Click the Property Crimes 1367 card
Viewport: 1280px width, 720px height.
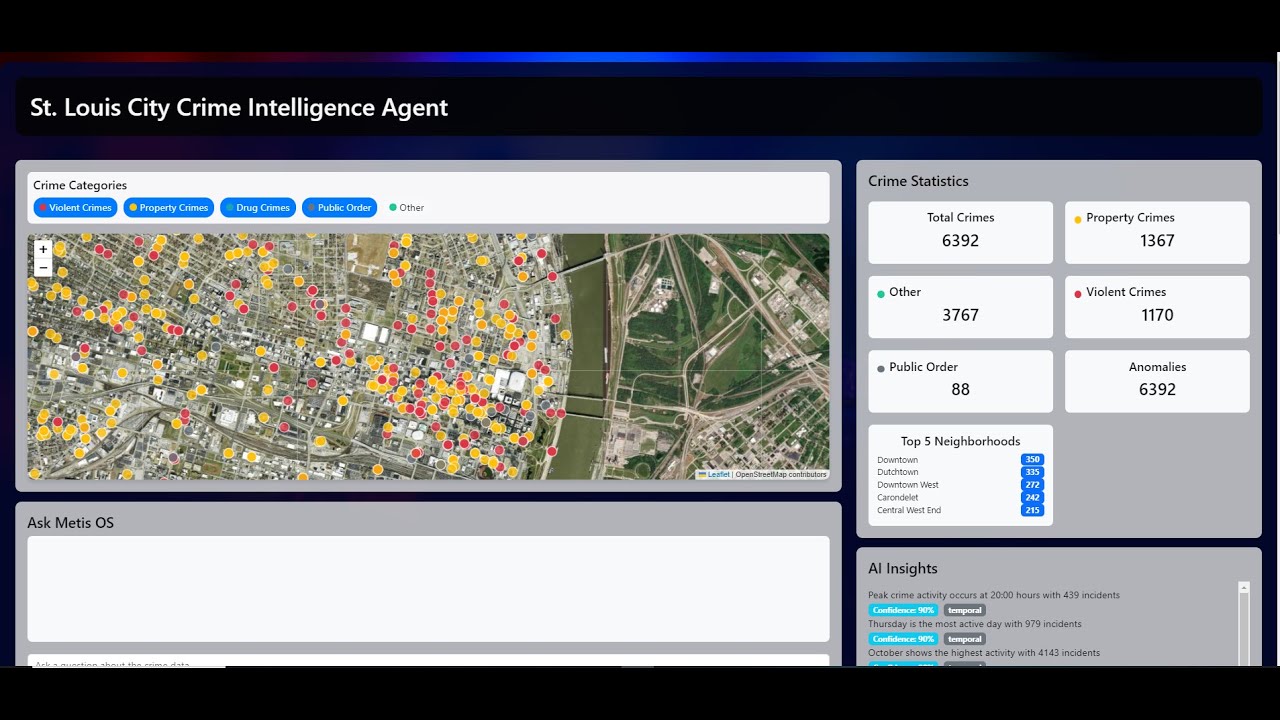tap(1157, 232)
